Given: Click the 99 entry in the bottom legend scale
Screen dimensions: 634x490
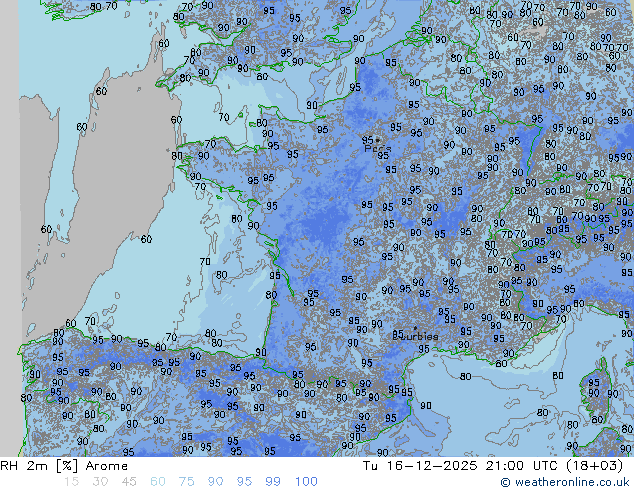Looking at the screenshot, I should 273,482.
